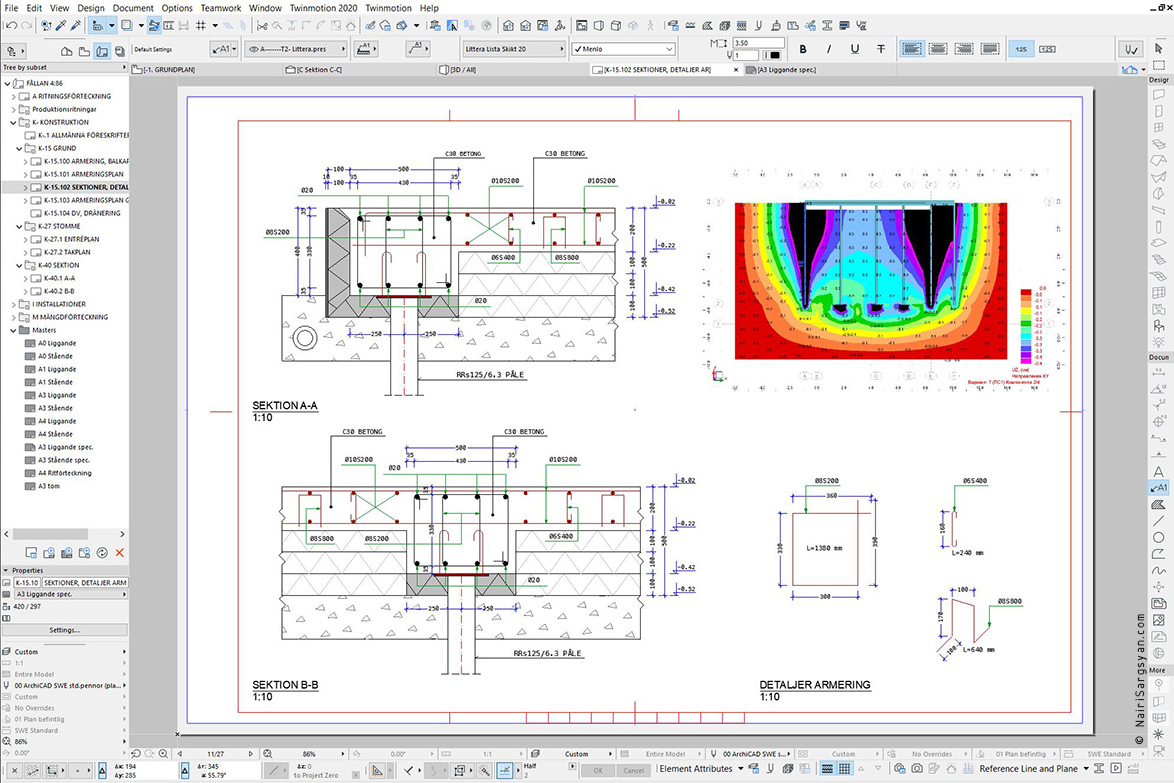Select the A3 Liggande master layout
The height and width of the screenshot is (783, 1174).
(x=57, y=395)
